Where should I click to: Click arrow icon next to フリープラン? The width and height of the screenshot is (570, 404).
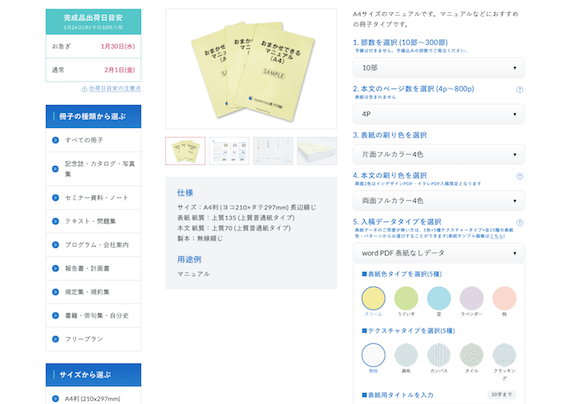tap(56, 339)
